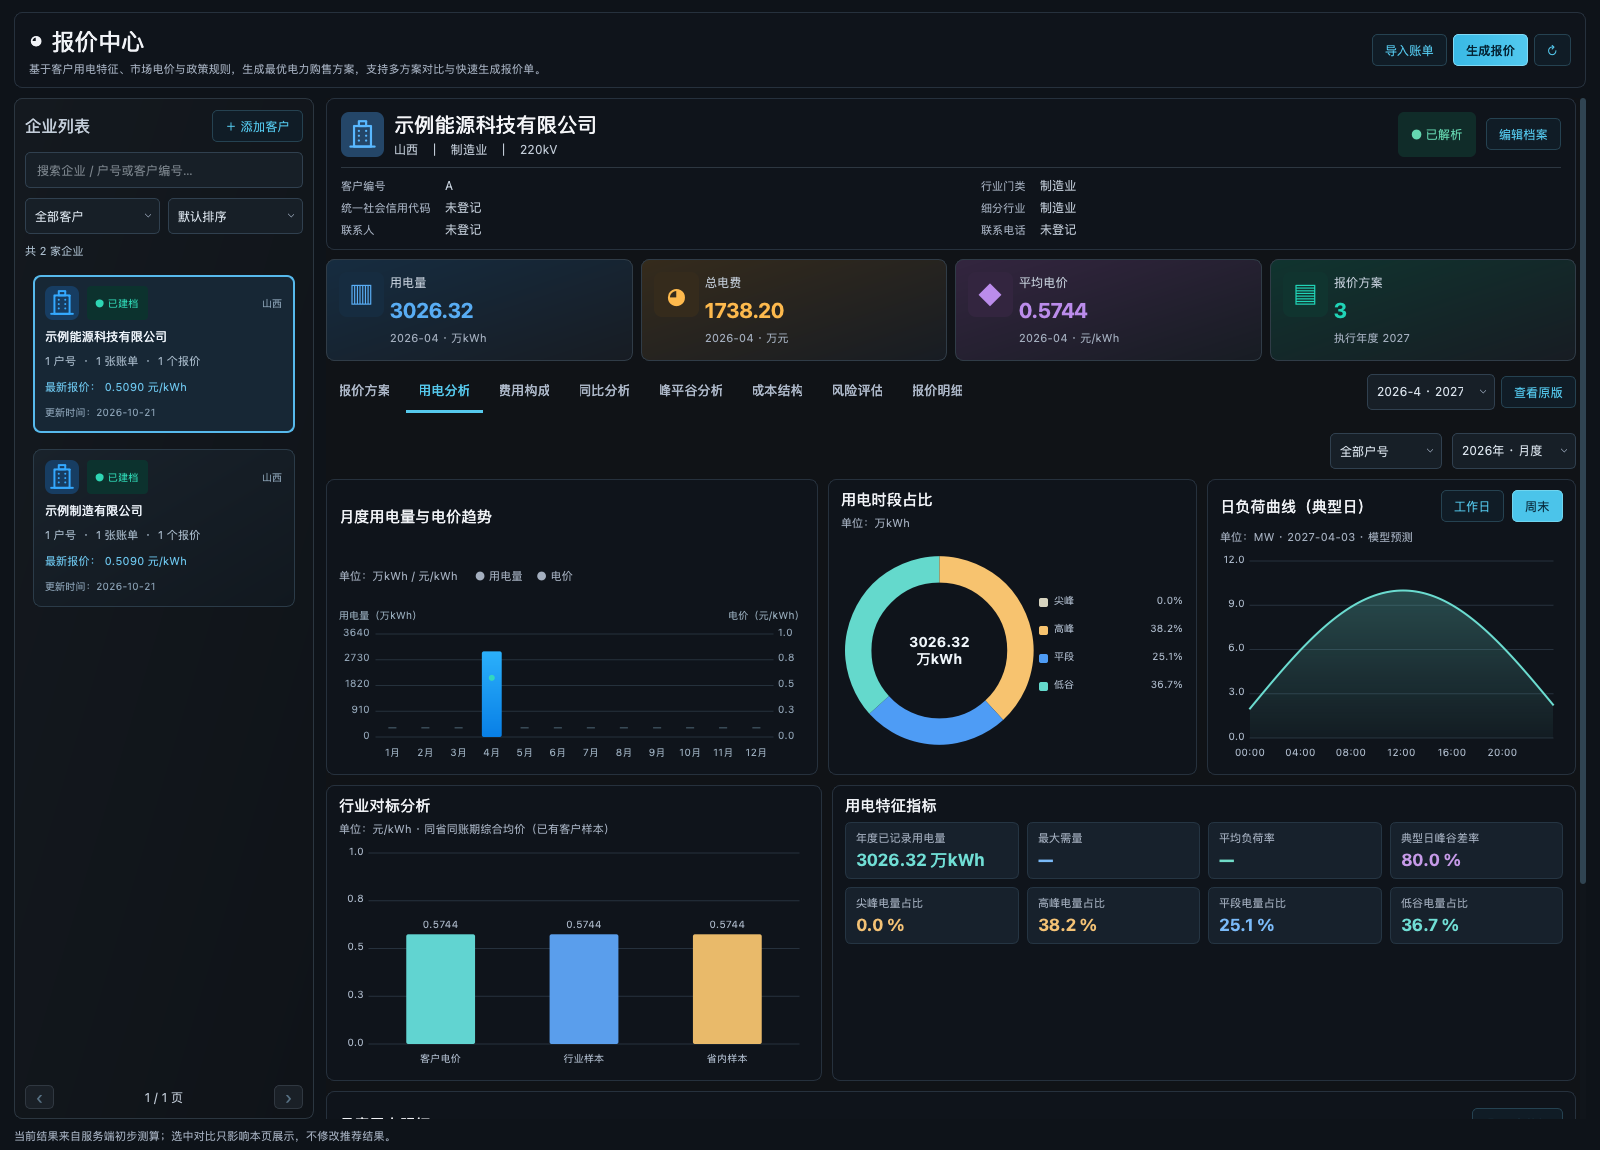Click the 生成报价 button
Viewport: 1600px width, 1150px height.
1490,50
